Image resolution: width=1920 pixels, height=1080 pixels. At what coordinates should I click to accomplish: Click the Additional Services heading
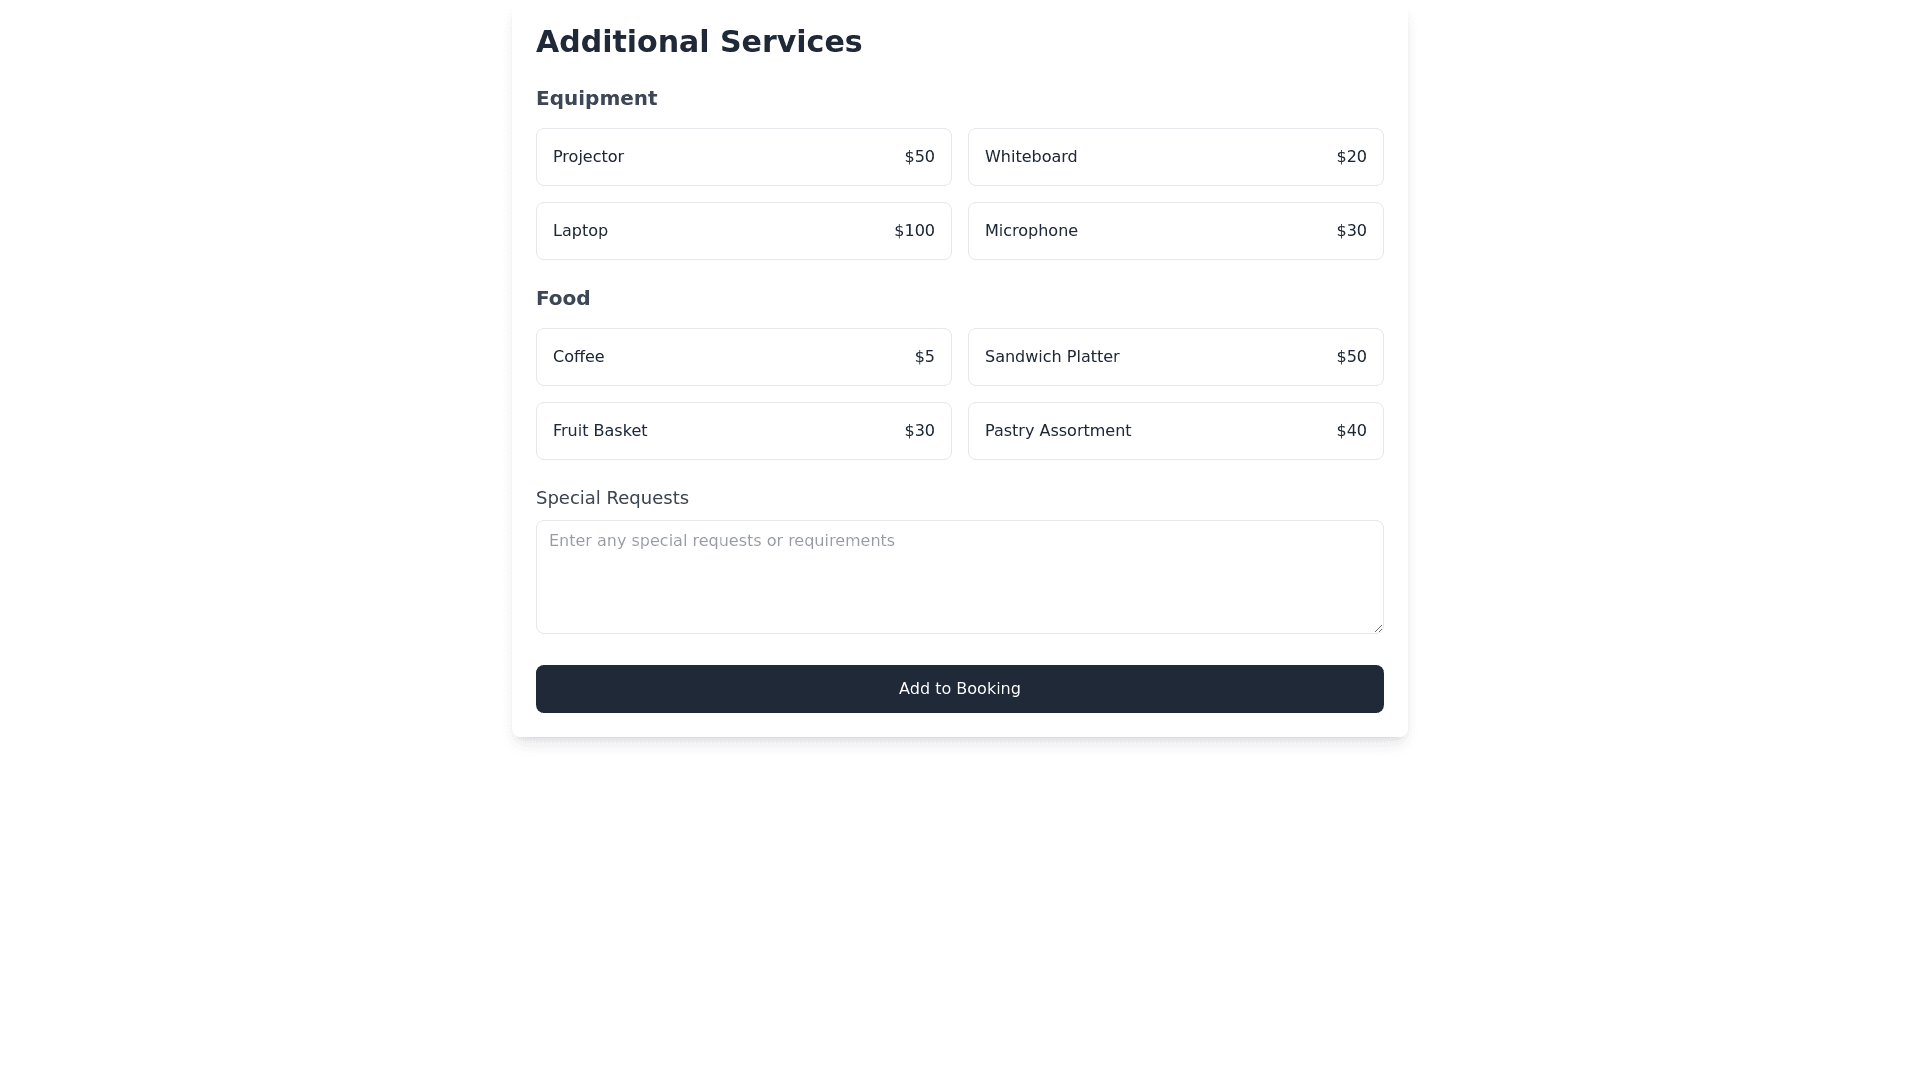(x=698, y=42)
